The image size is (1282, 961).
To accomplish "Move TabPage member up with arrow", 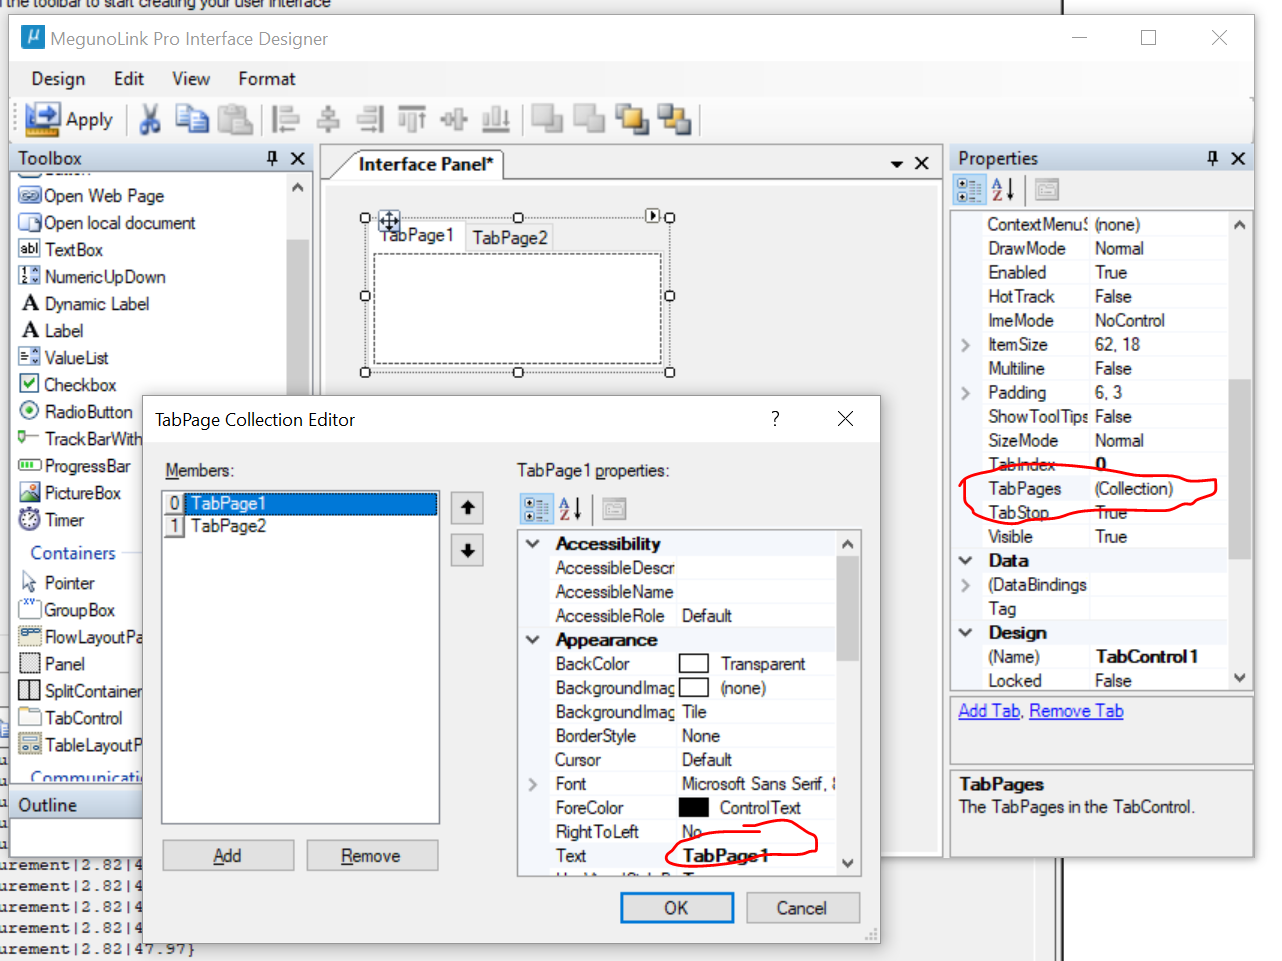I will coord(467,508).
